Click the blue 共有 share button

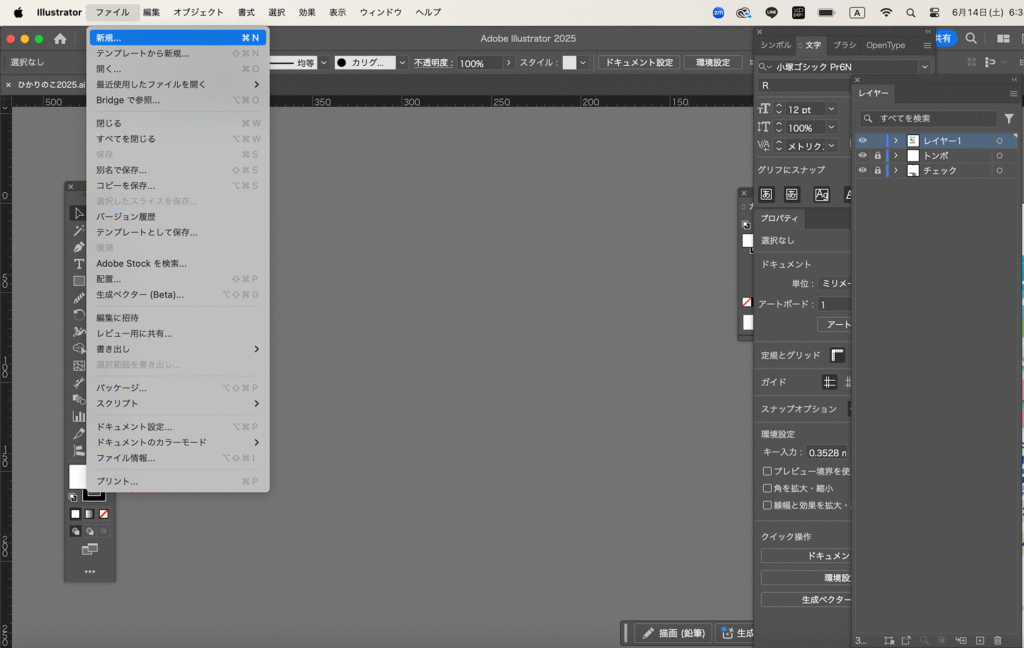[x=944, y=39]
